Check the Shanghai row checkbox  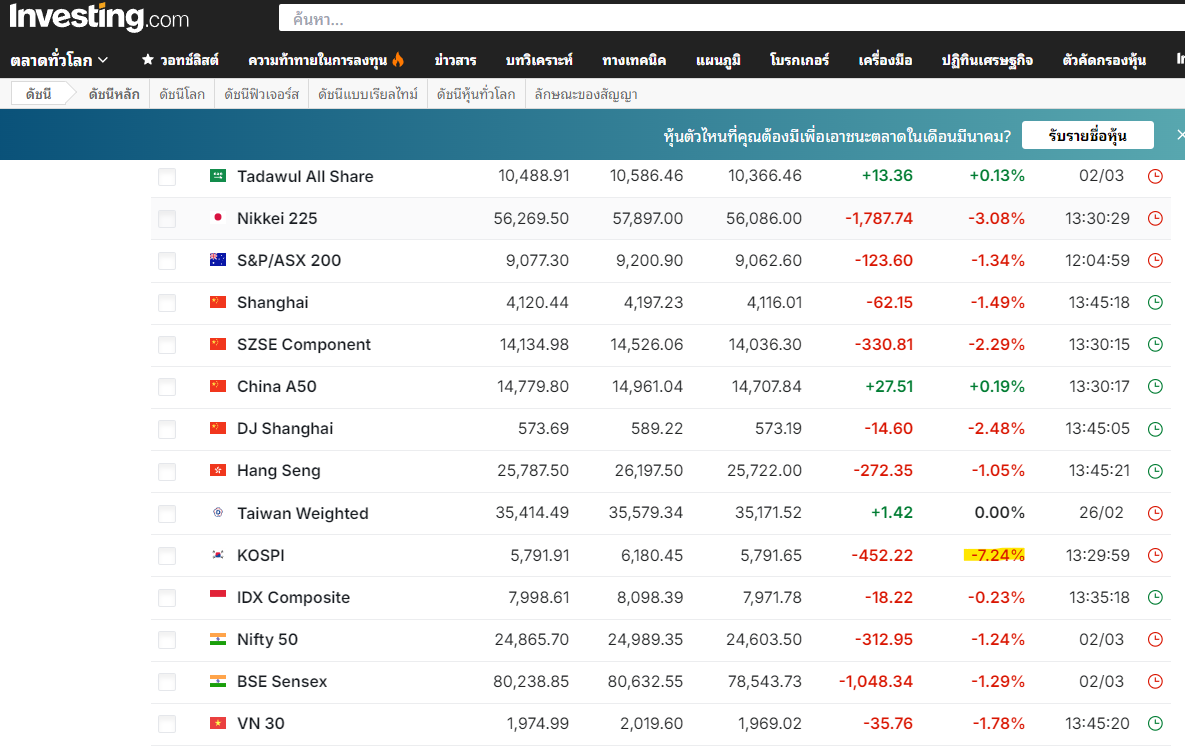click(x=167, y=303)
